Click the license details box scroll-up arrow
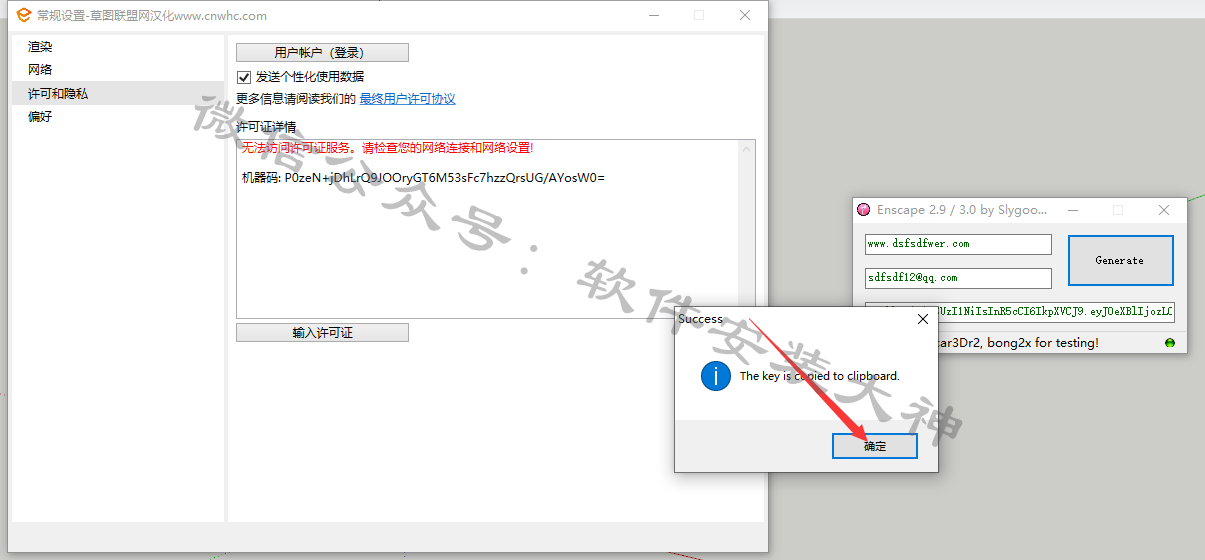This screenshot has height=560, width=1205. pyautogui.click(x=746, y=150)
